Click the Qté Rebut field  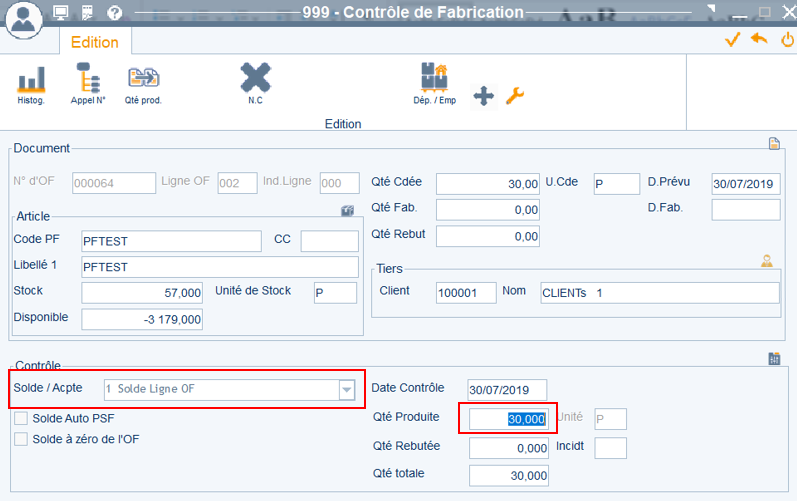pos(488,236)
